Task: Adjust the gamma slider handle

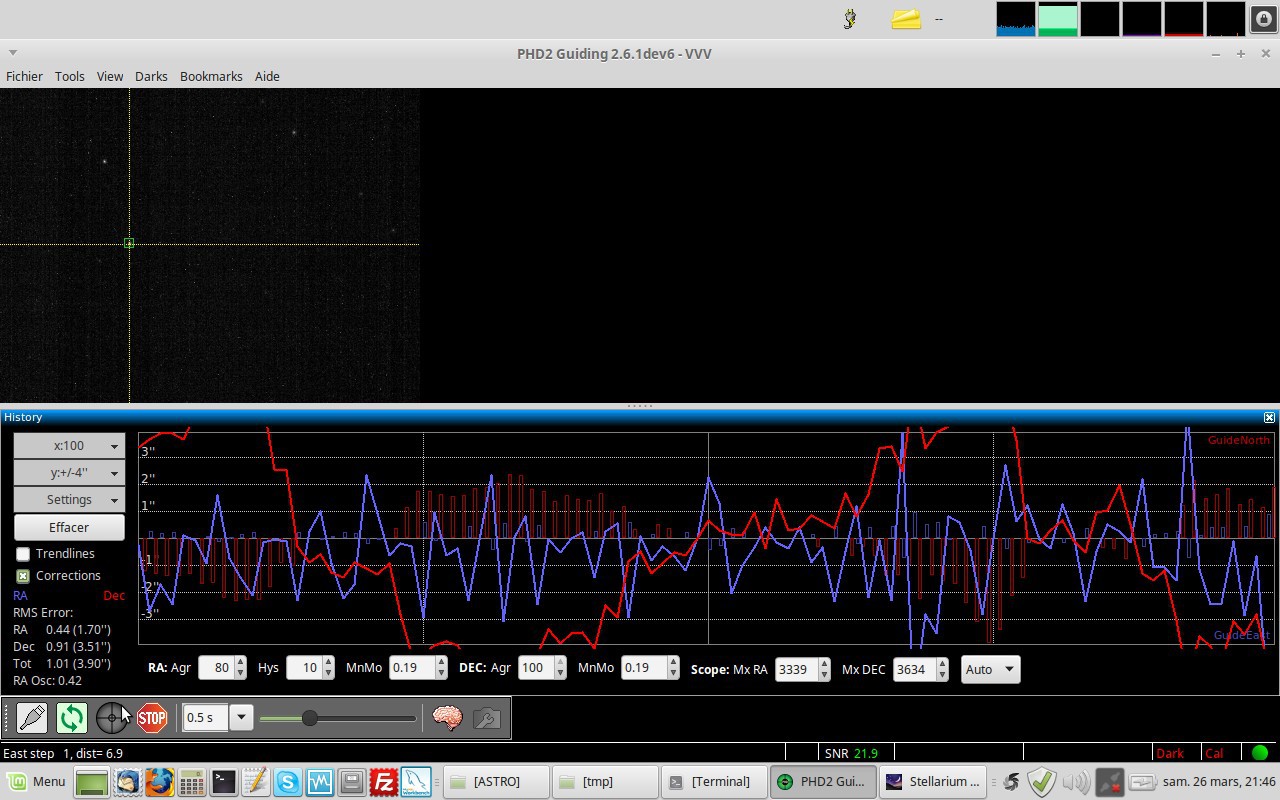Action: [310, 718]
